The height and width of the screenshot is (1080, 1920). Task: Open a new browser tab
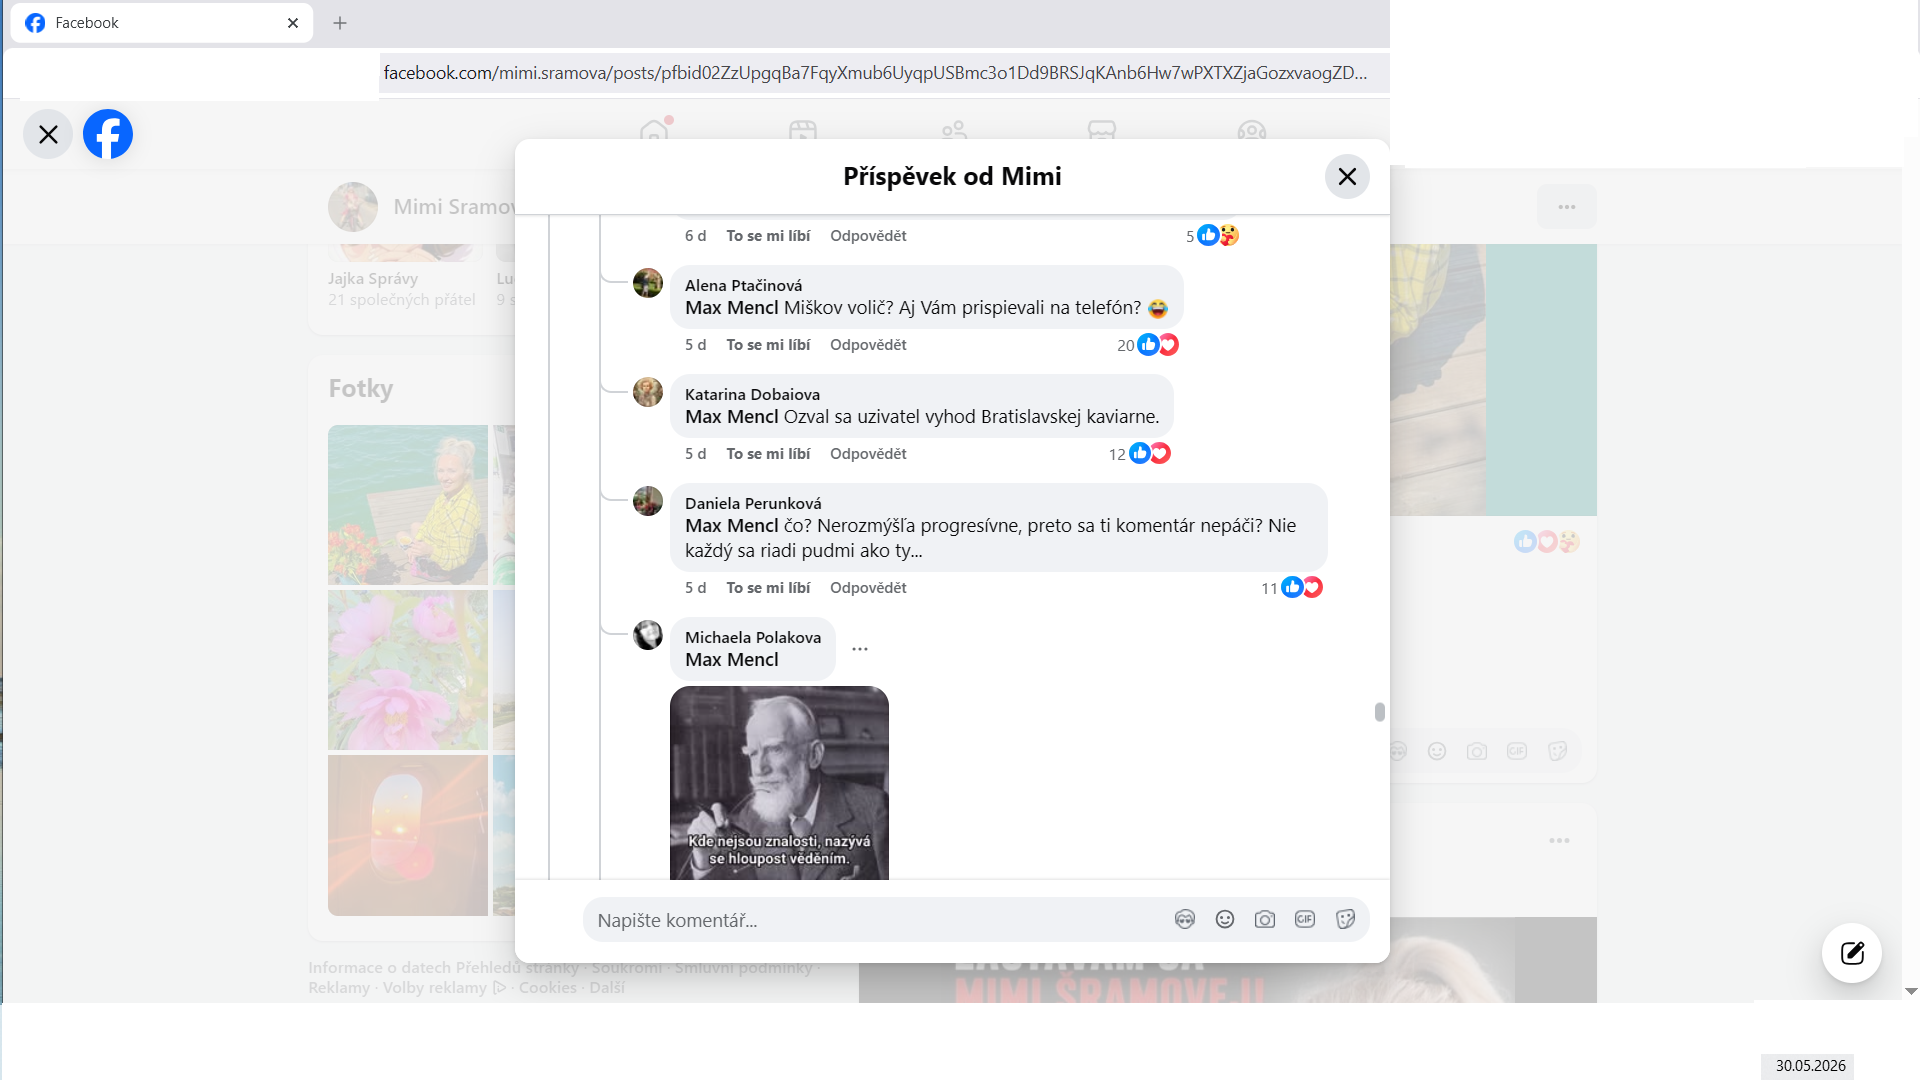click(340, 23)
